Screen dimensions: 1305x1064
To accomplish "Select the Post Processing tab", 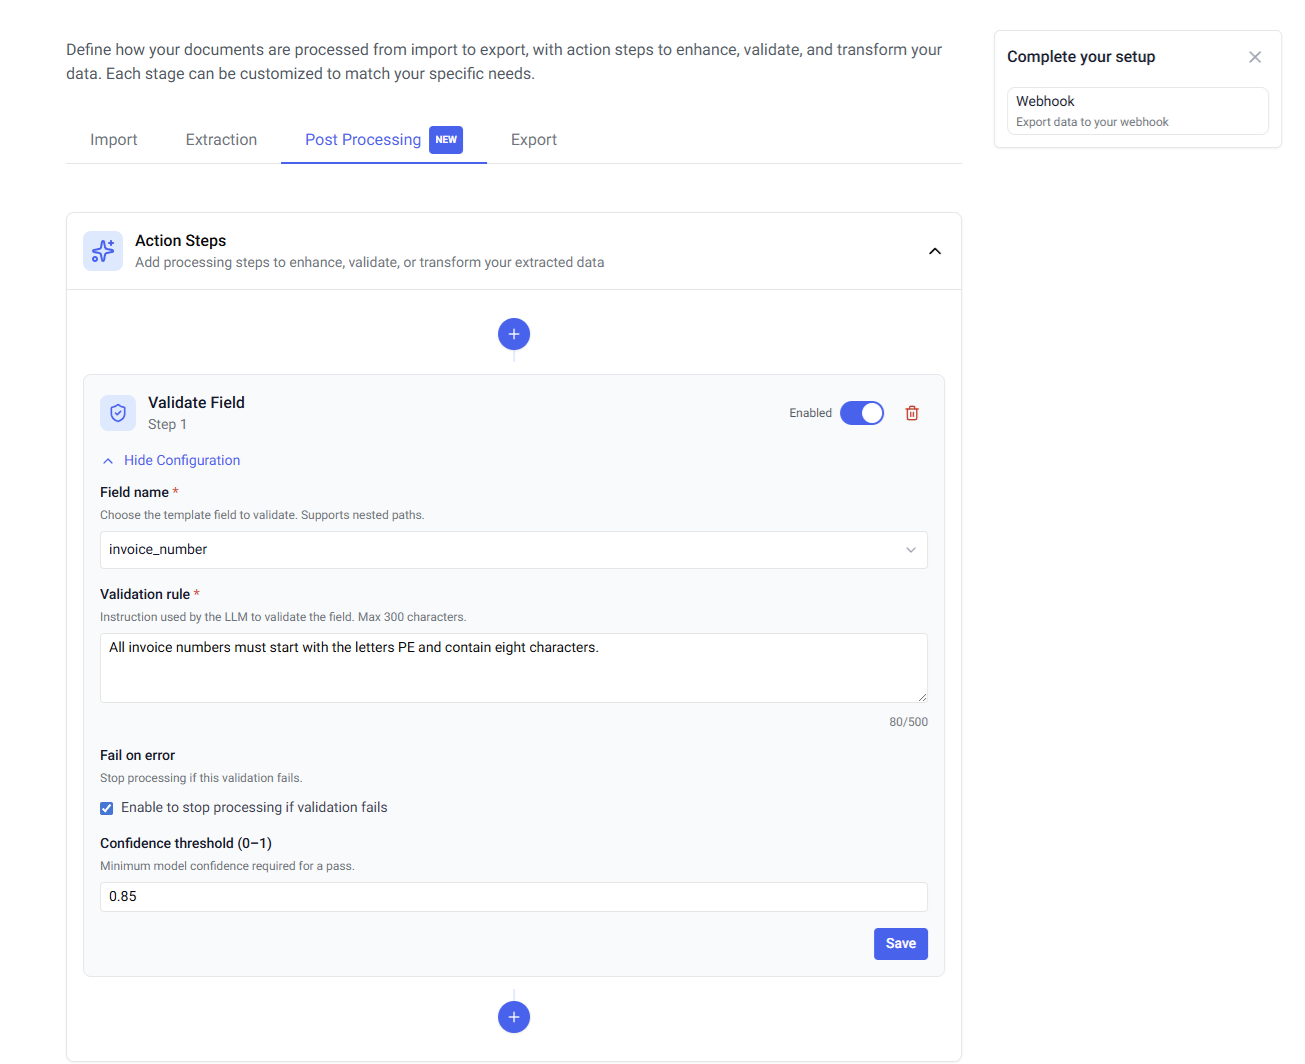I will [x=363, y=140].
